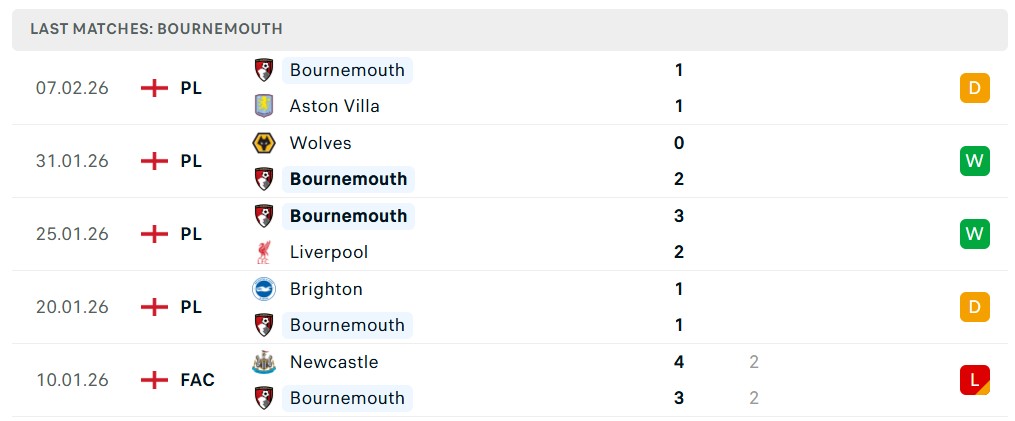This screenshot has height=421, width=1015.
Task: Open the Newcastle team link
Action: pos(334,362)
